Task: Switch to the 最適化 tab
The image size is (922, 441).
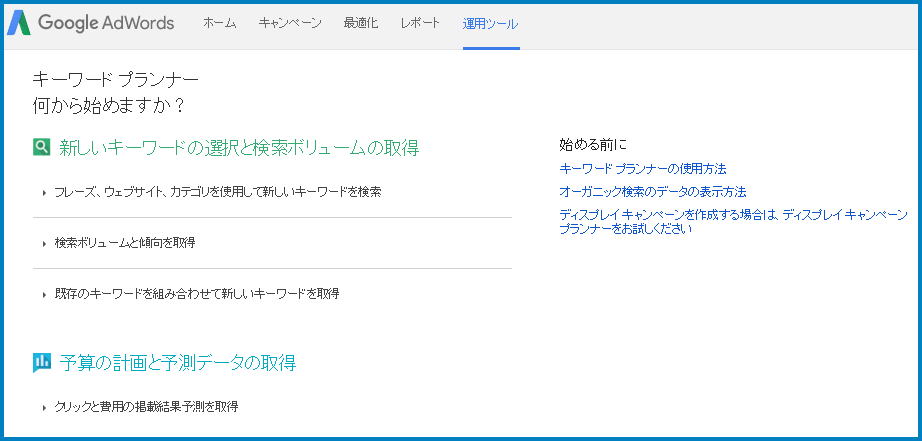Action: tap(361, 24)
